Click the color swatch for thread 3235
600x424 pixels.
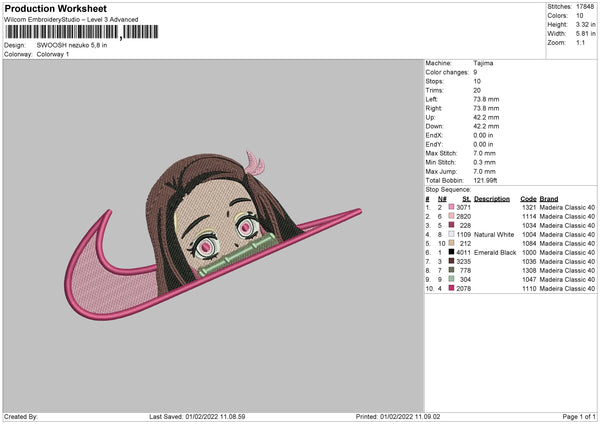click(451, 261)
